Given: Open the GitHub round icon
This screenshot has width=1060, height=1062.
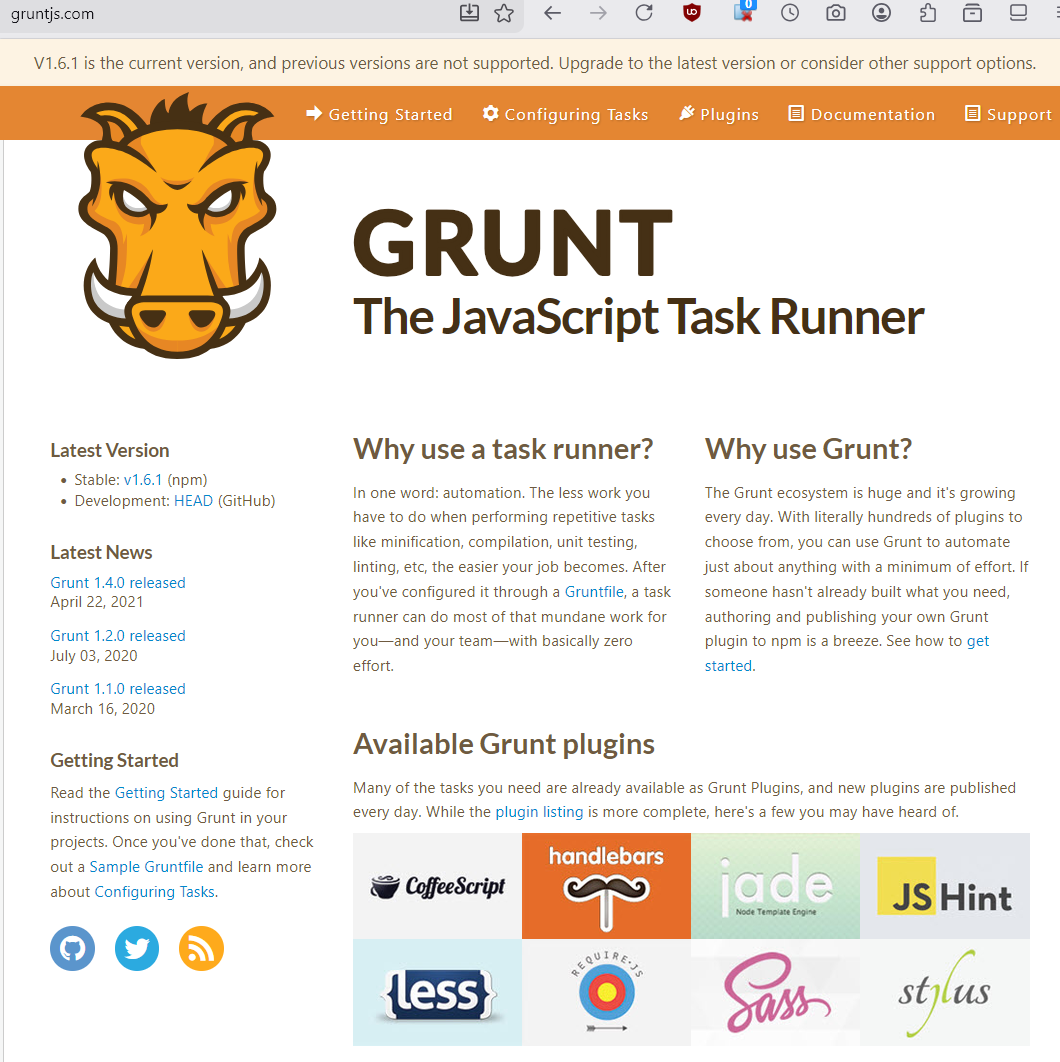Looking at the screenshot, I should point(72,948).
